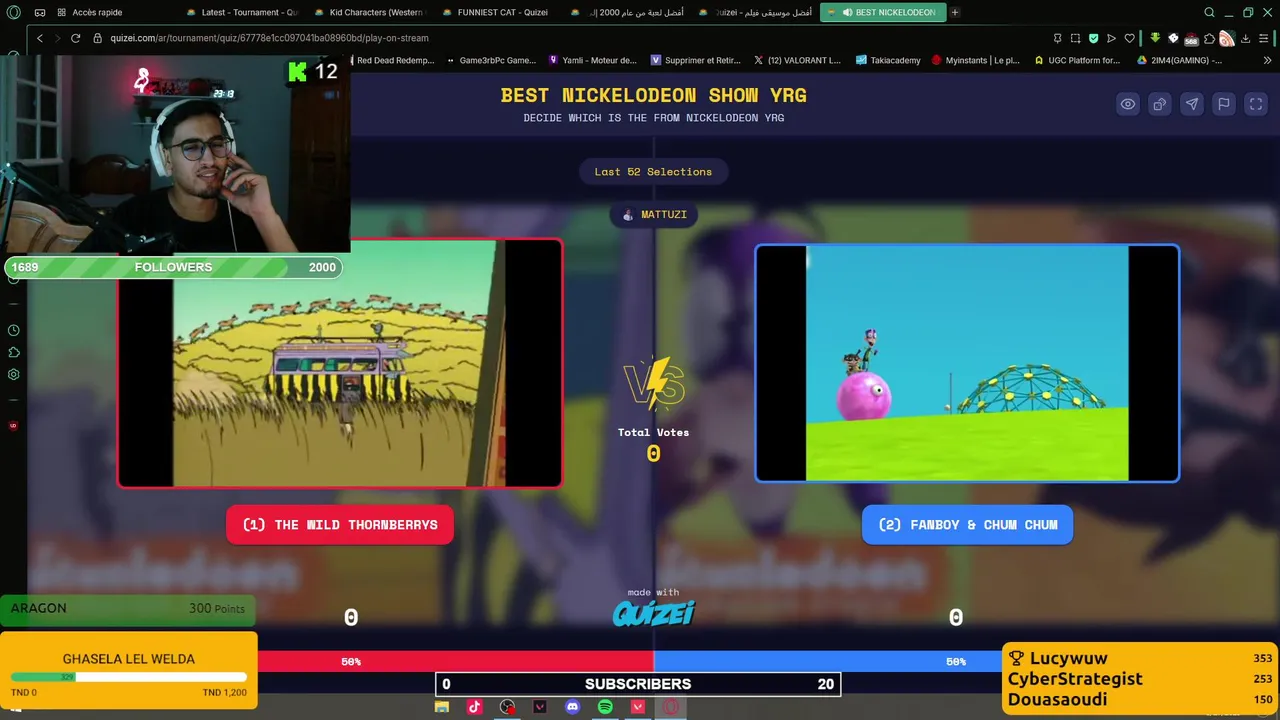Screen dimensions: 1280x720
Task: Vote for (1) The Wild Thornberrys
Action: [x=340, y=525]
